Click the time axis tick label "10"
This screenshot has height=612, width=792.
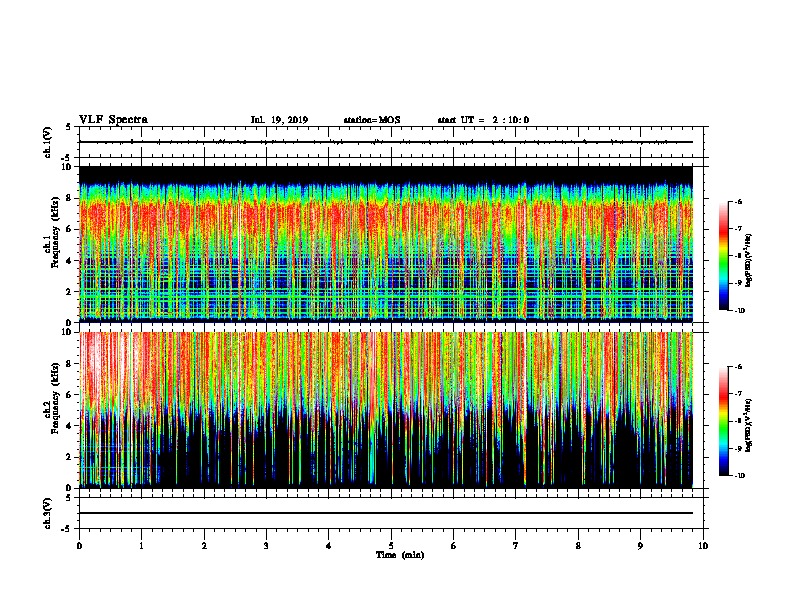[x=703, y=546]
